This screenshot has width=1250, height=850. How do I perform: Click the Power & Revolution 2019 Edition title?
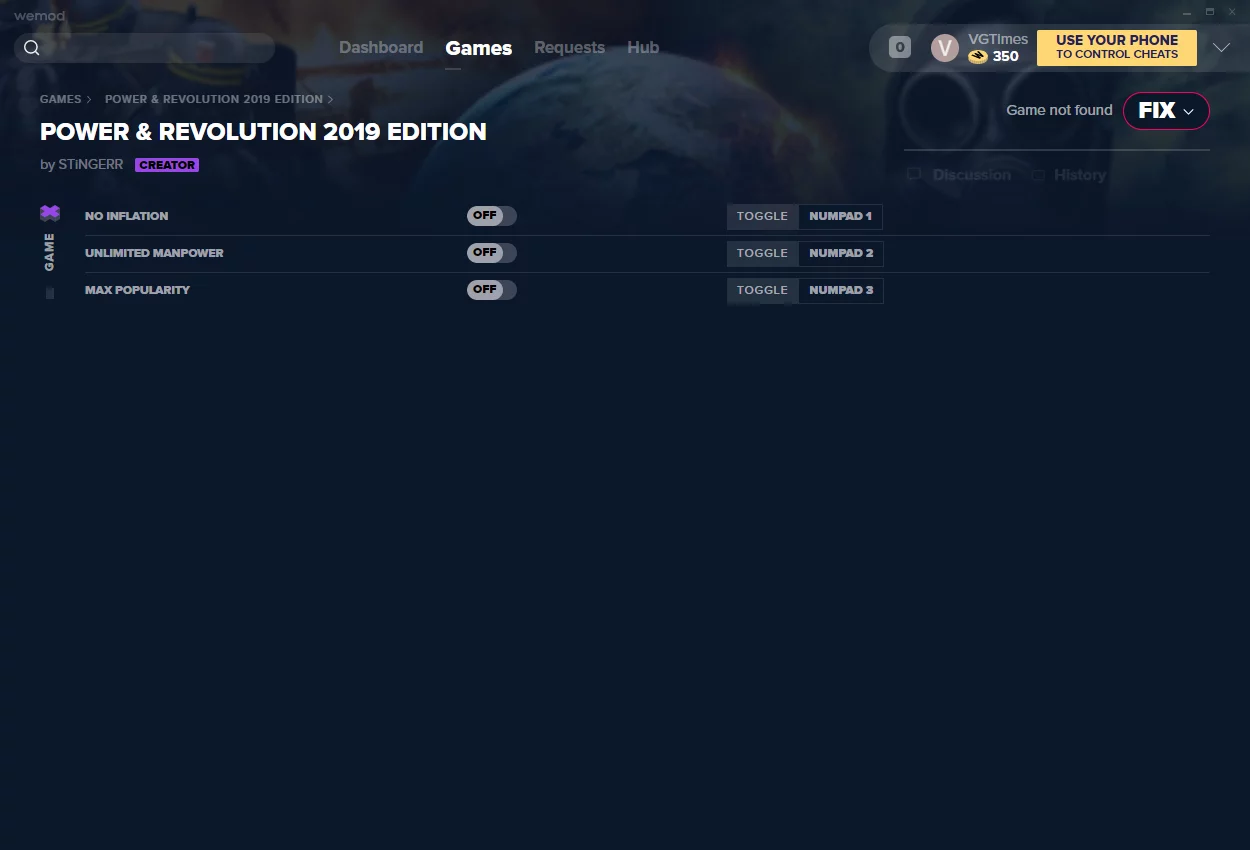tap(263, 132)
